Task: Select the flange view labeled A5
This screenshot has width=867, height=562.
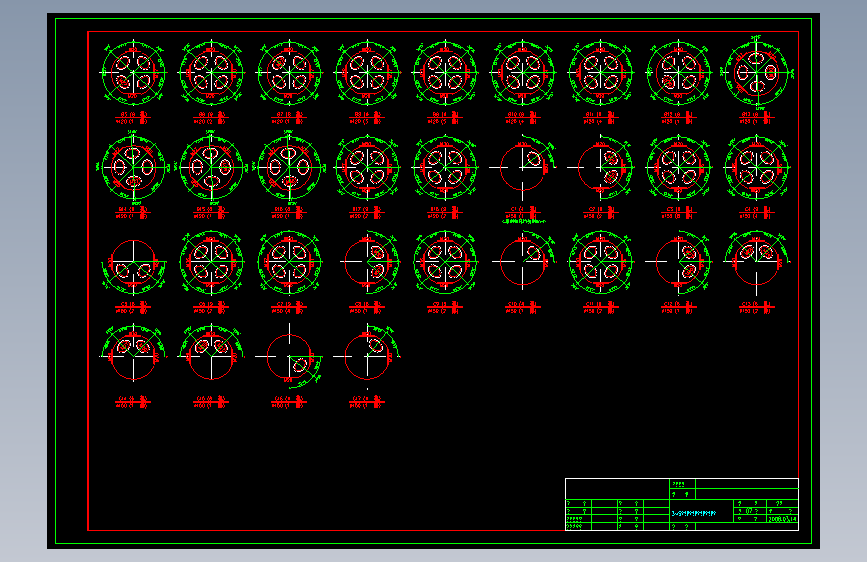Action: [133, 72]
